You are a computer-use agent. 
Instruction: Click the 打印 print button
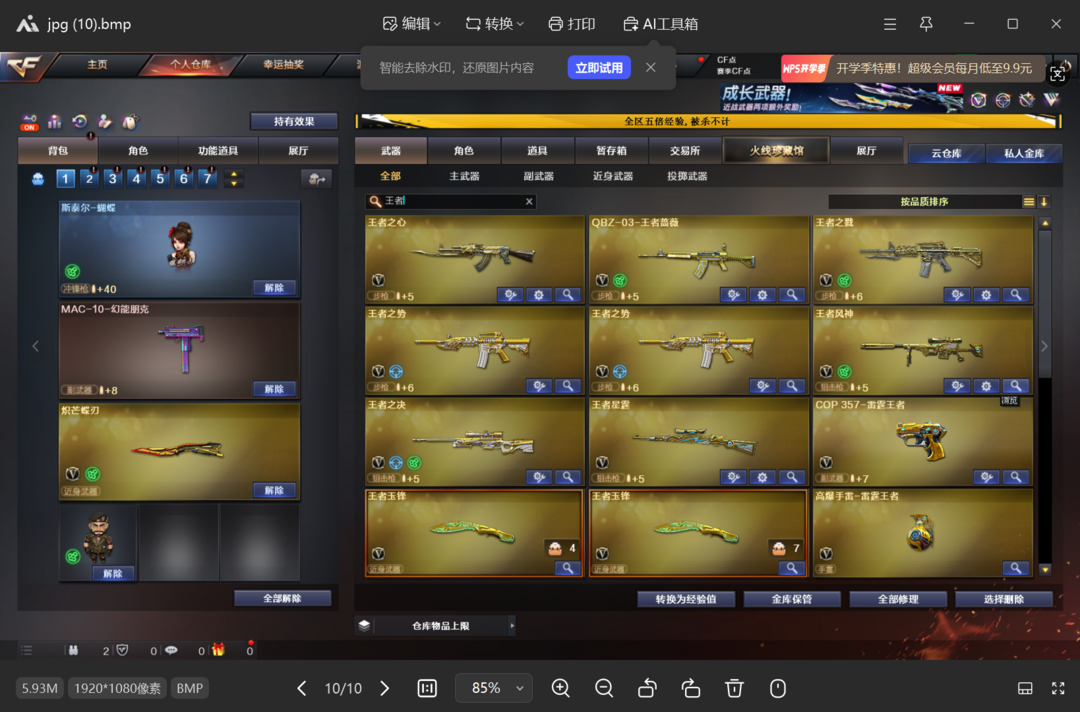[572, 24]
